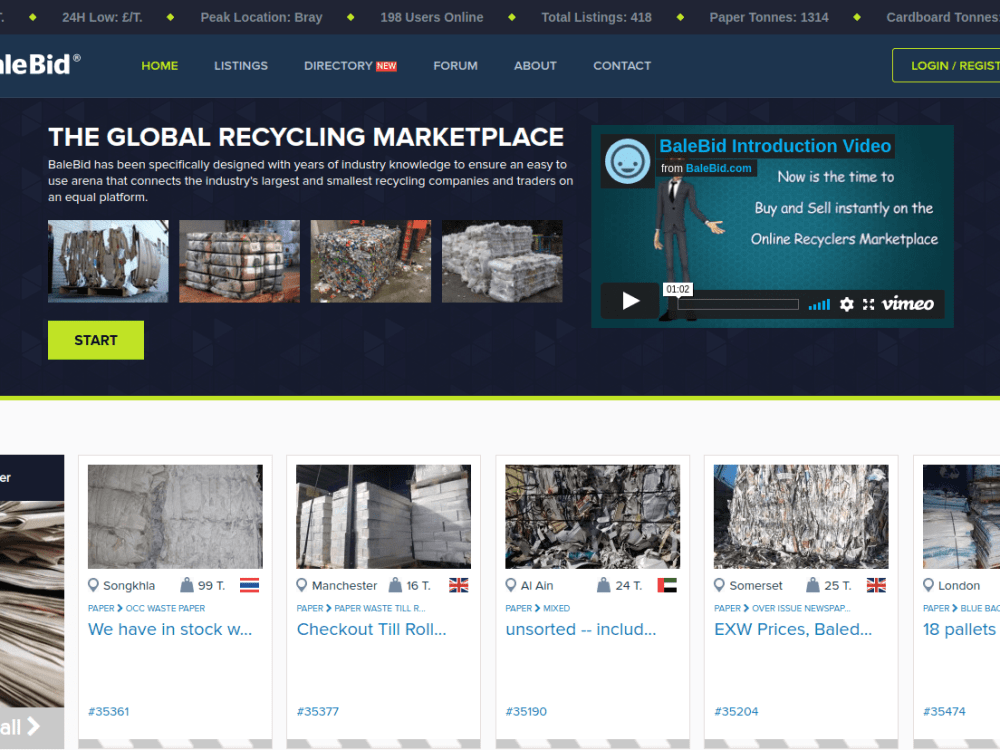Click the 'all' chevron arrow in the sidebar
1000x750 pixels.
33,726
